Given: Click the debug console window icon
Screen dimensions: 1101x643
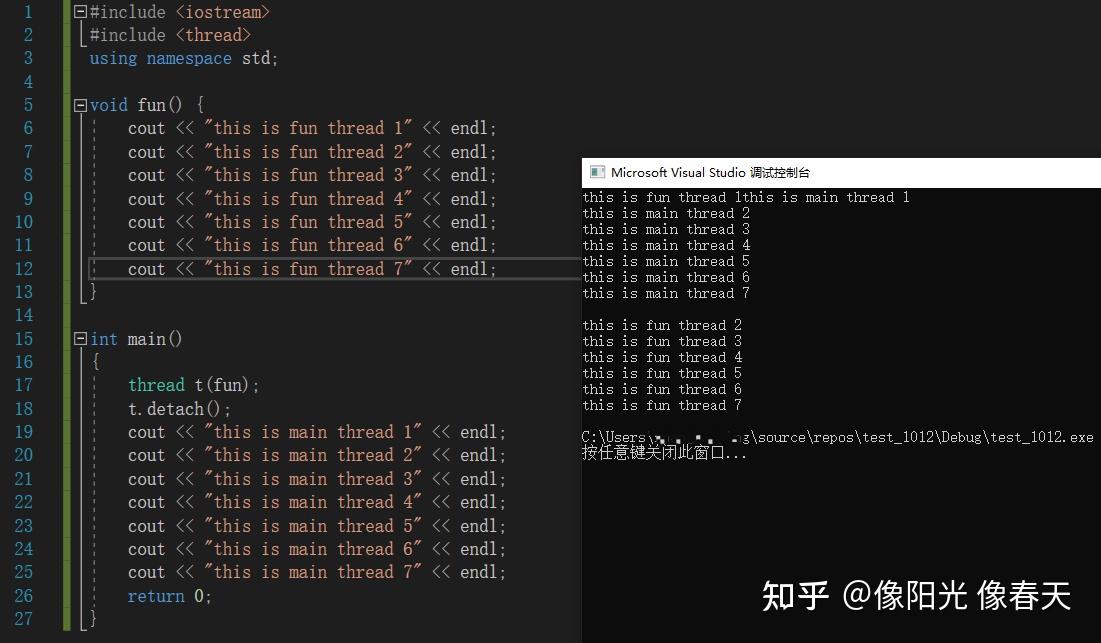Looking at the screenshot, I should pyautogui.click(x=597, y=172).
